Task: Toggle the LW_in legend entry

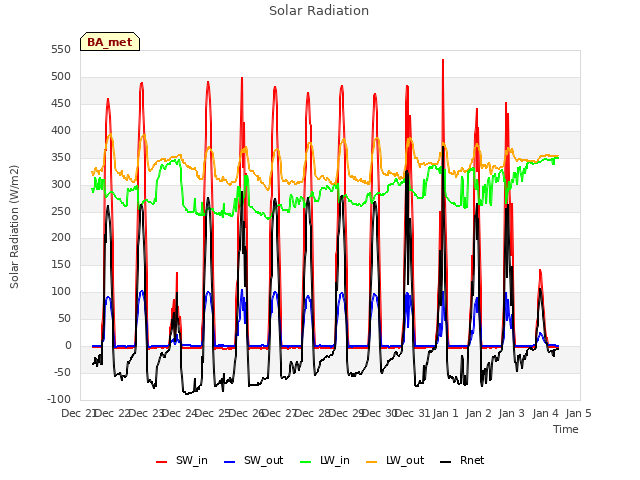Action: click(325, 460)
